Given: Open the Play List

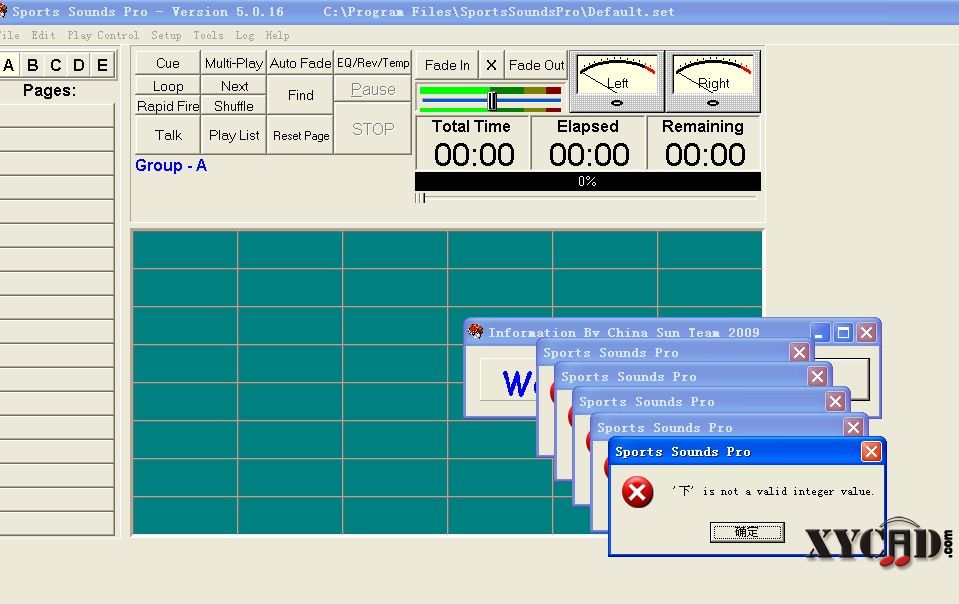Looking at the screenshot, I should [234, 135].
